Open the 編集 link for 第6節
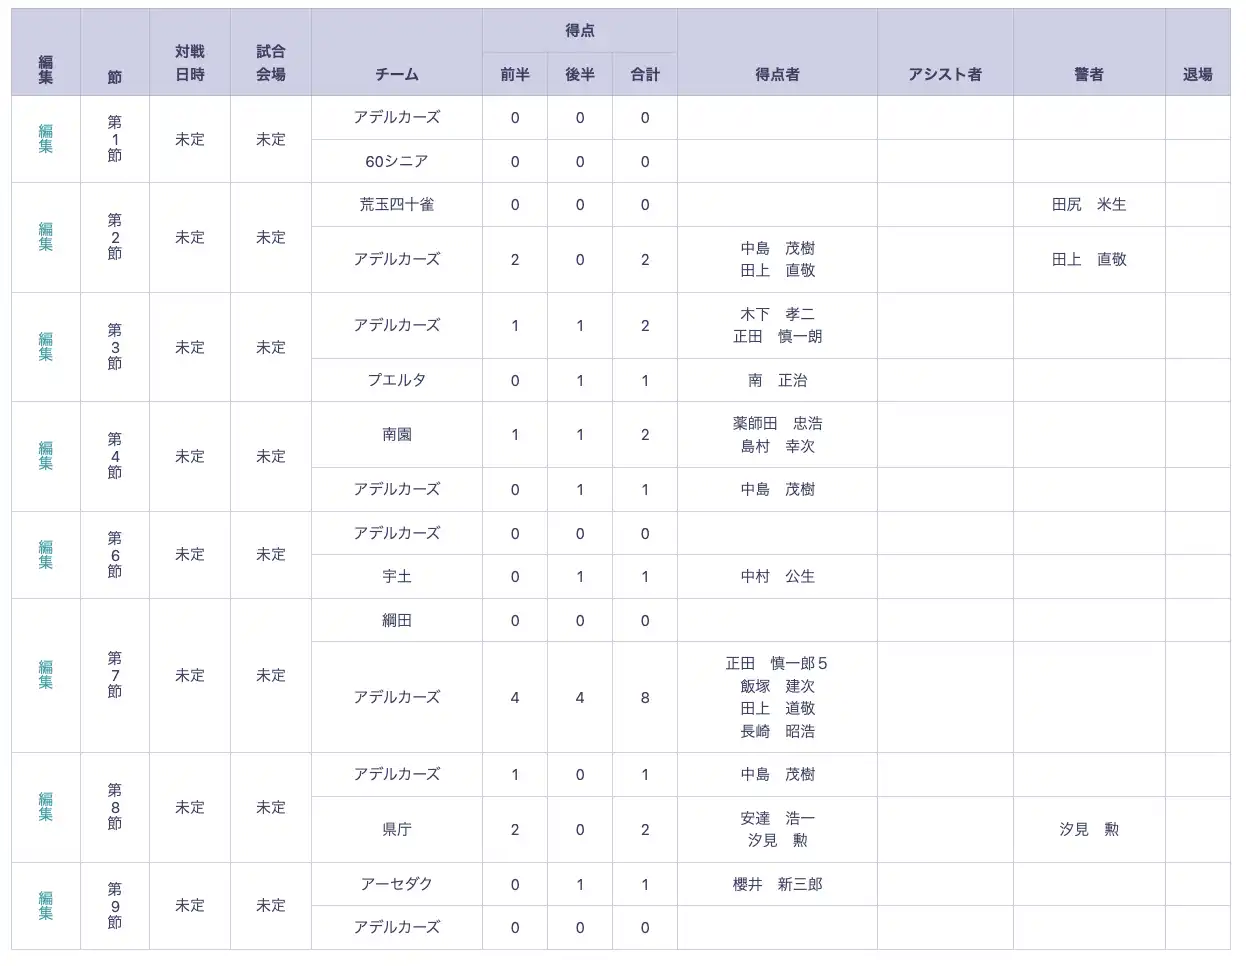Screen dimensions: 1246x966 point(46,554)
